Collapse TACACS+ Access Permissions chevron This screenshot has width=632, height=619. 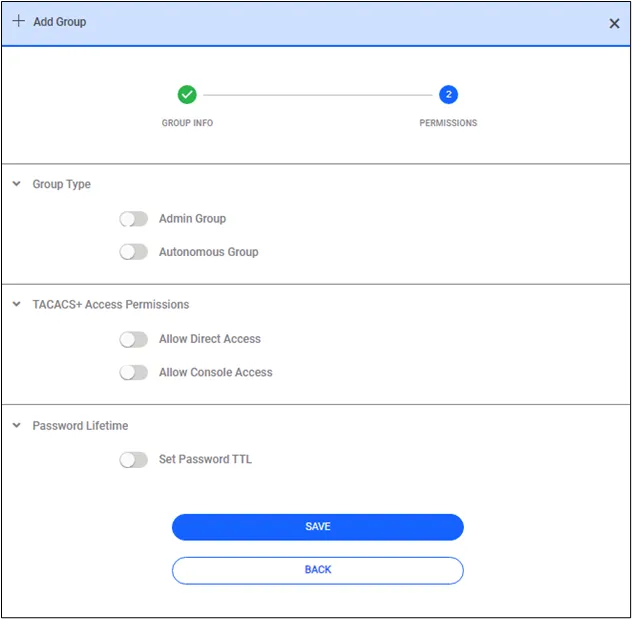pos(17,304)
